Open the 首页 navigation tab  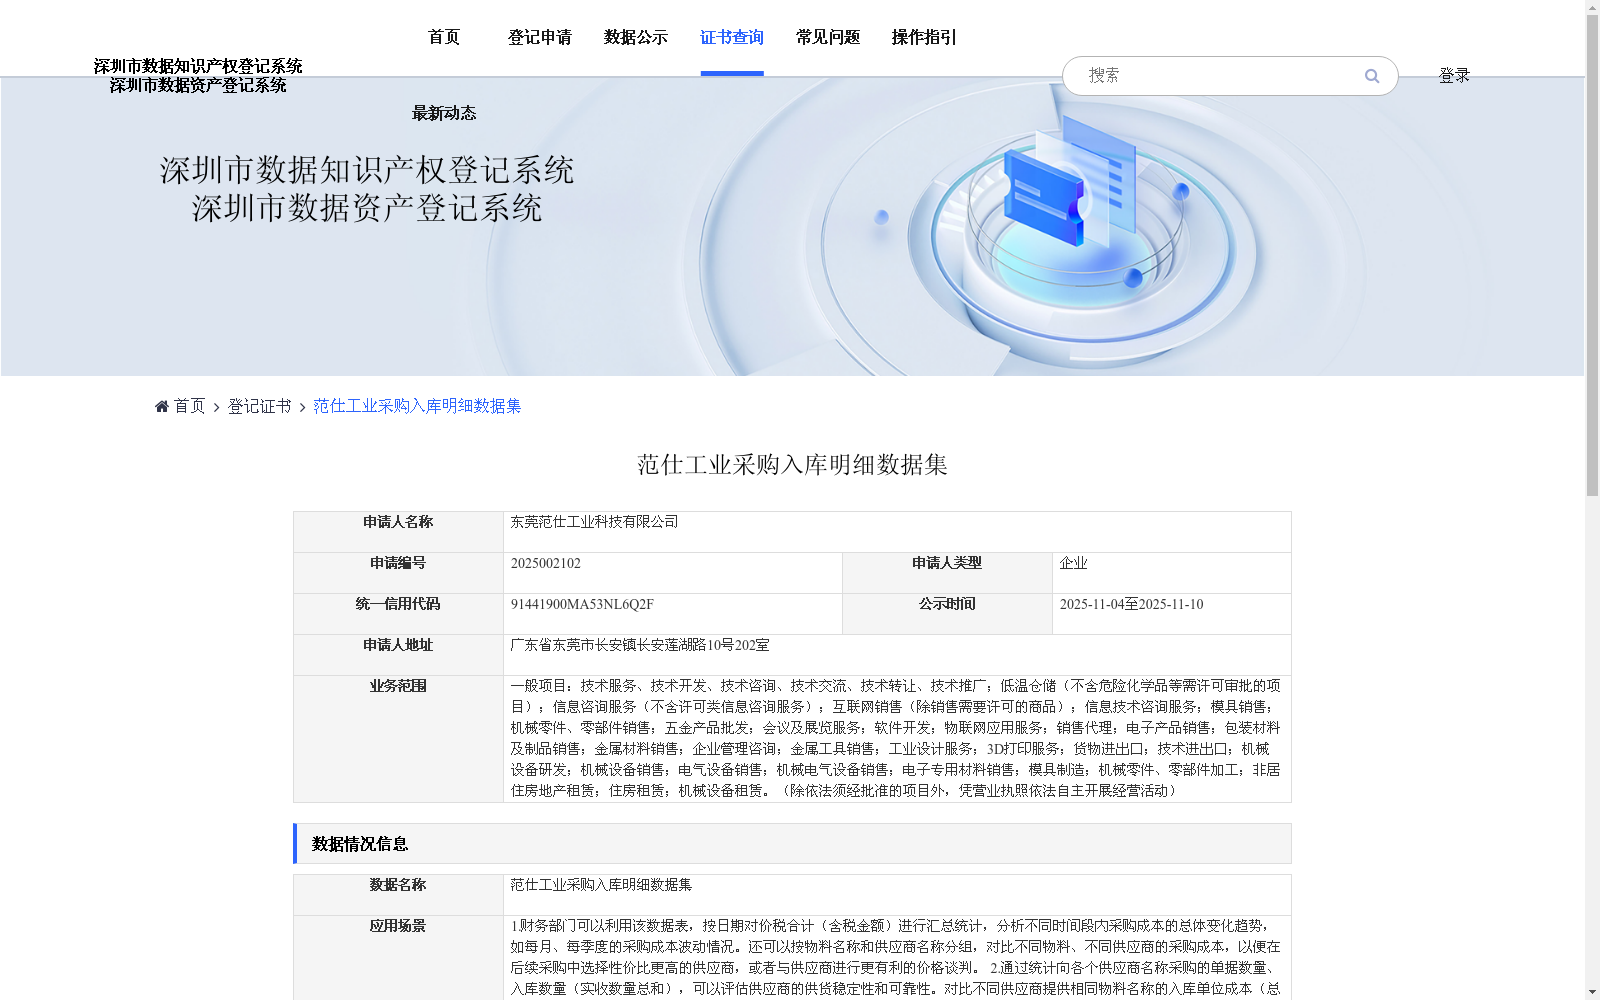[x=444, y=37]
